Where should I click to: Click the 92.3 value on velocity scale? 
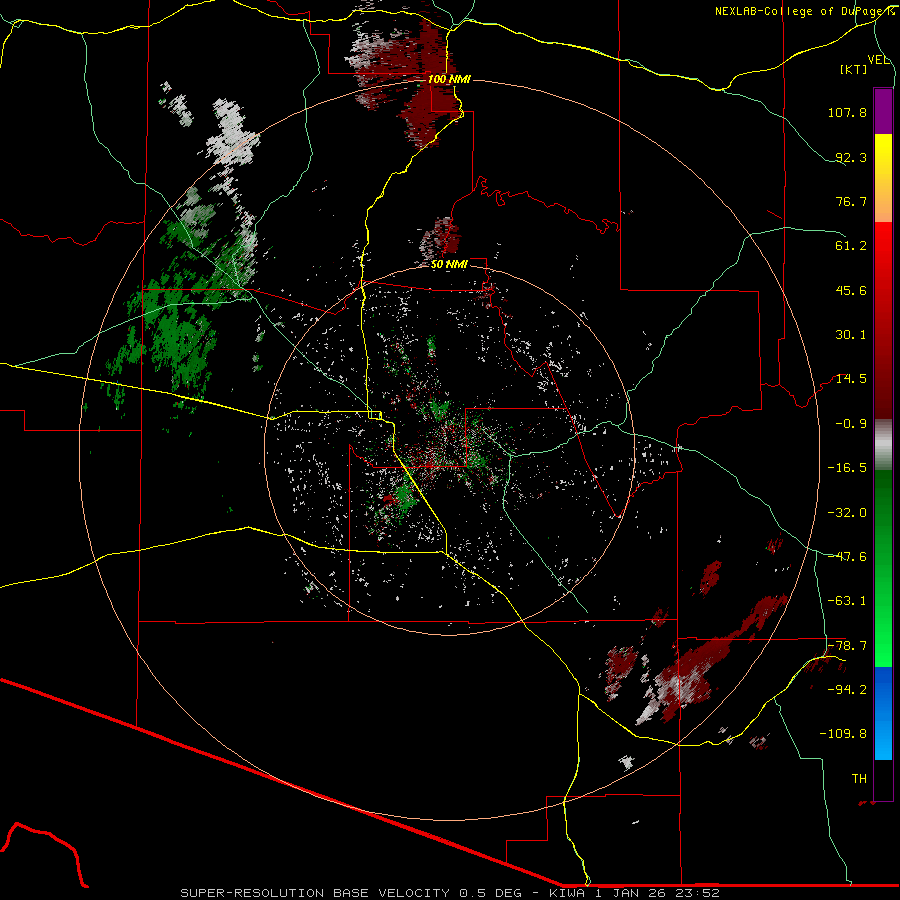click(x=851, y=157)
